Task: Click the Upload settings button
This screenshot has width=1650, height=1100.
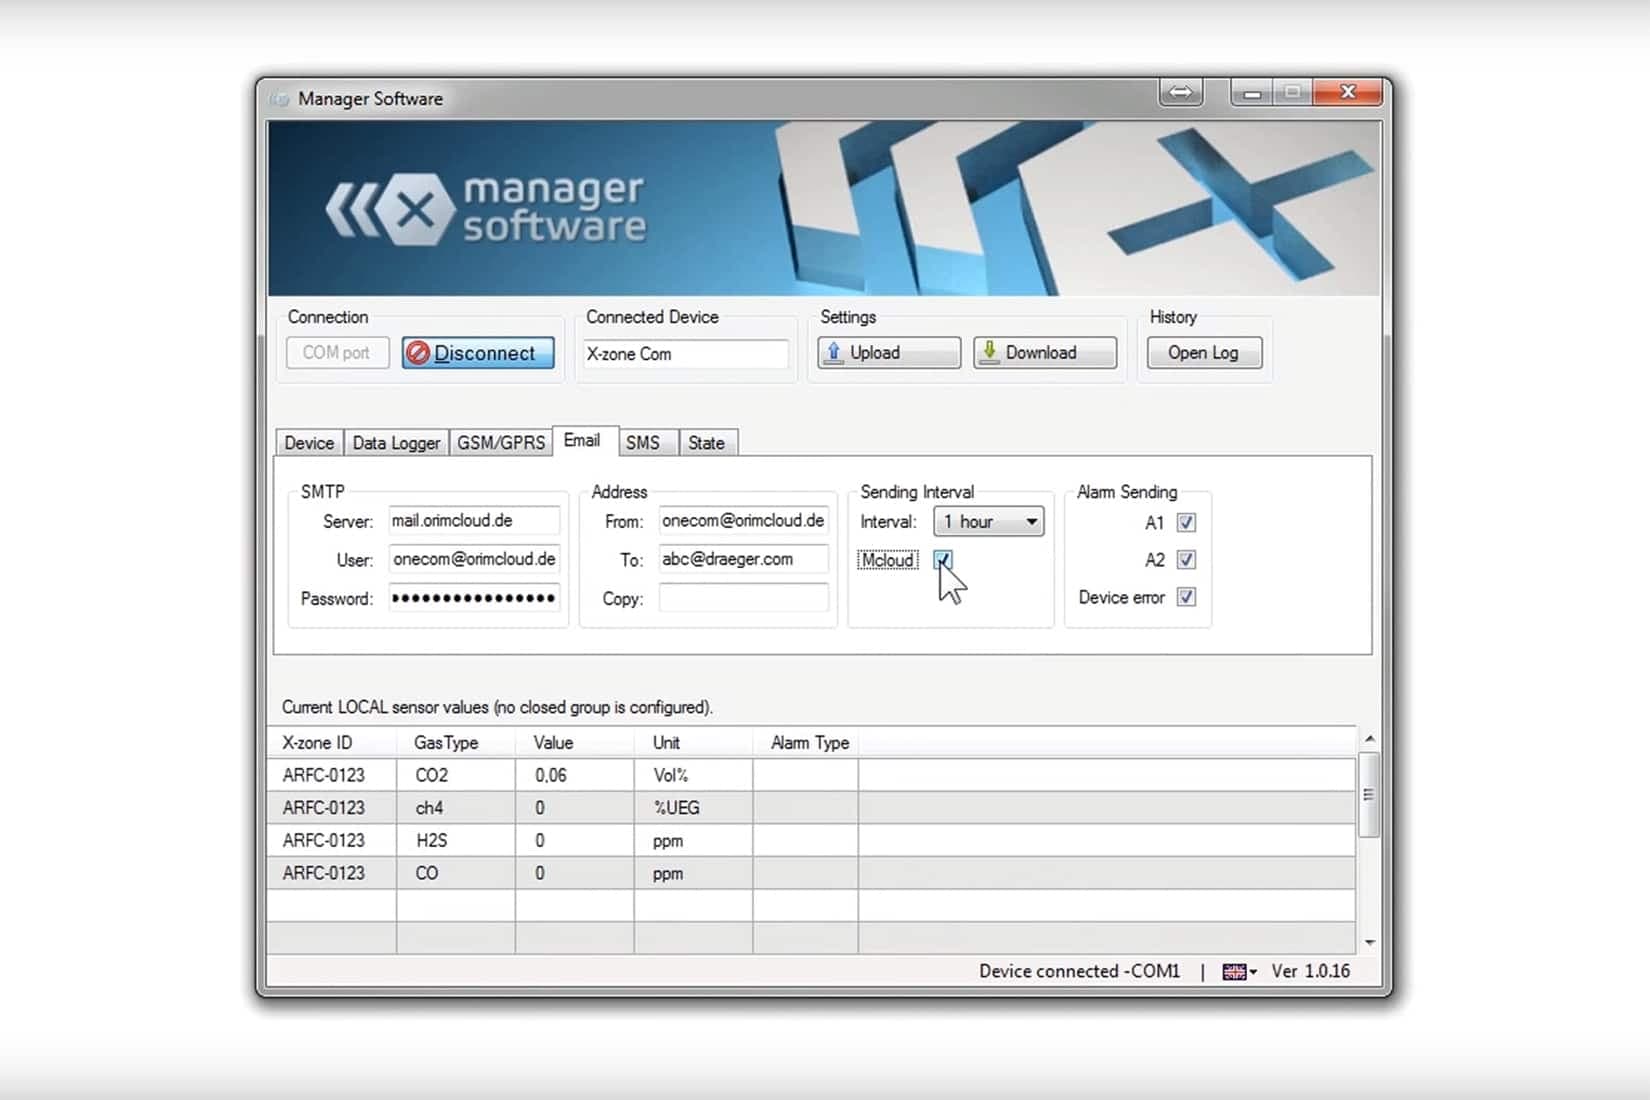Action: click(x=888, y=353)
